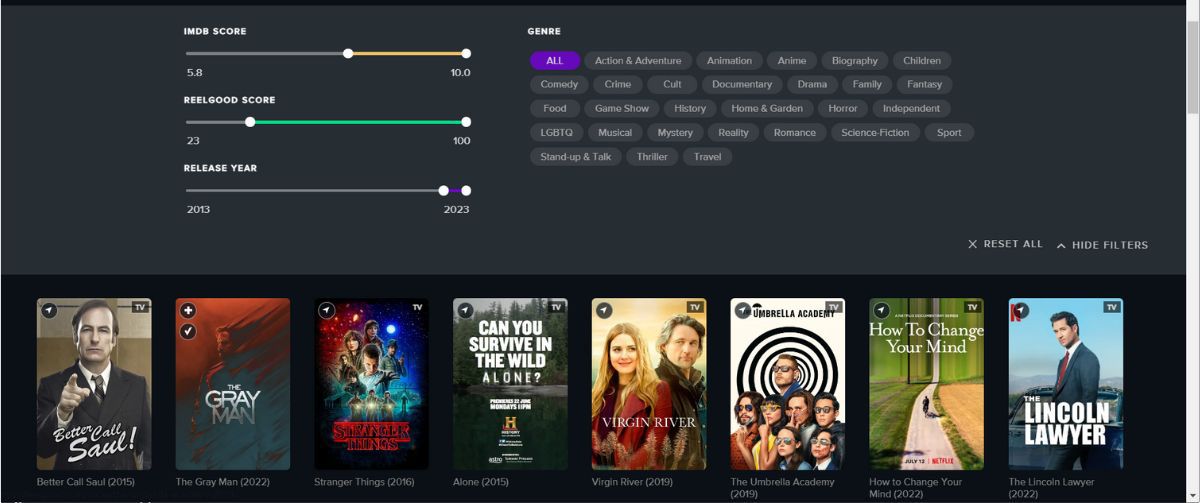
Task: Open Virgin River (2019) title link
Action: 633,482
